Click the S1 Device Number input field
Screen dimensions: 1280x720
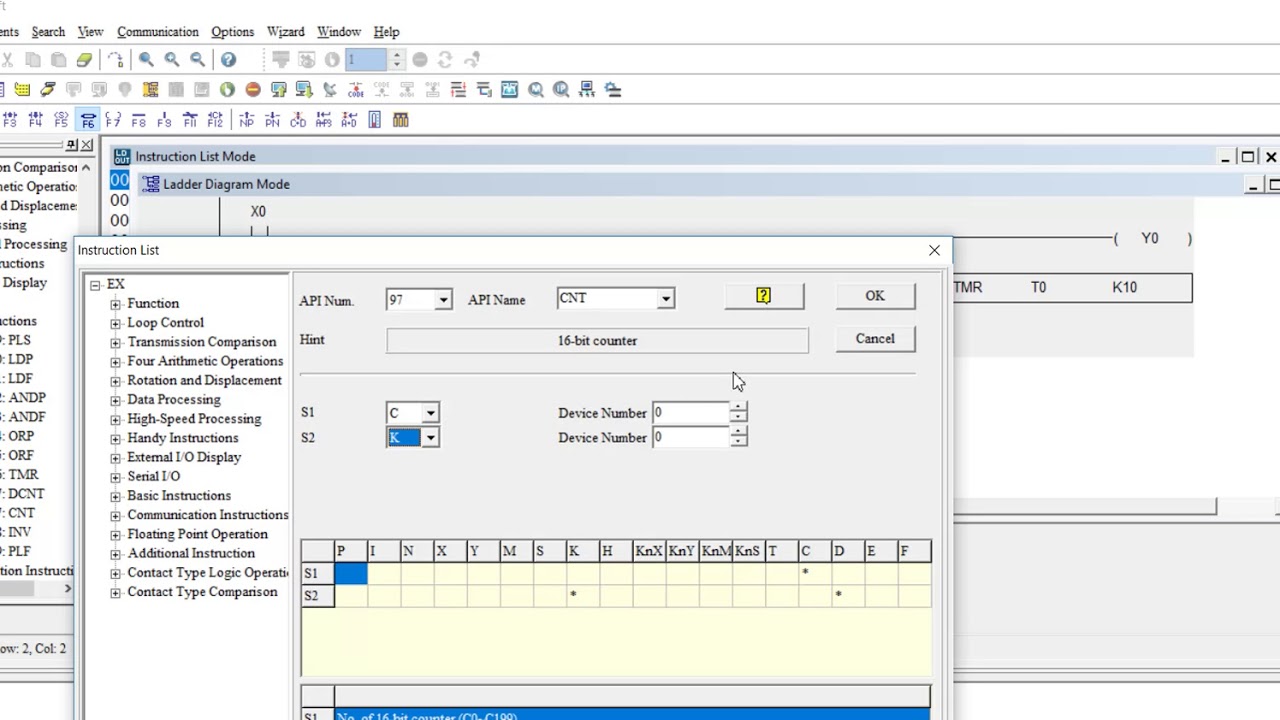pos(691,413)
